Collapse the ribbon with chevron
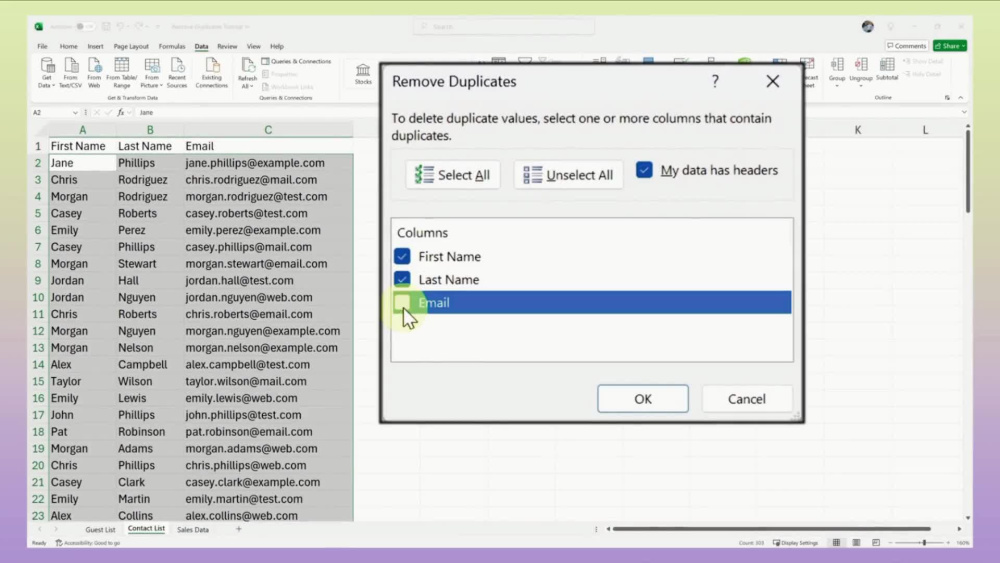The width and height of the screenshot is (1000, 563). click(x=960, y=98)
